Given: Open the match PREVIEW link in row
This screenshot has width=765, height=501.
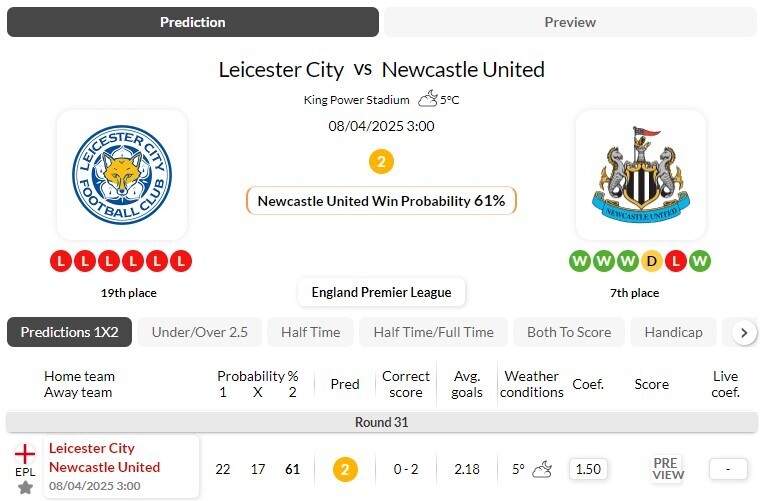Looking at the screenshot, I should [668, 468].
